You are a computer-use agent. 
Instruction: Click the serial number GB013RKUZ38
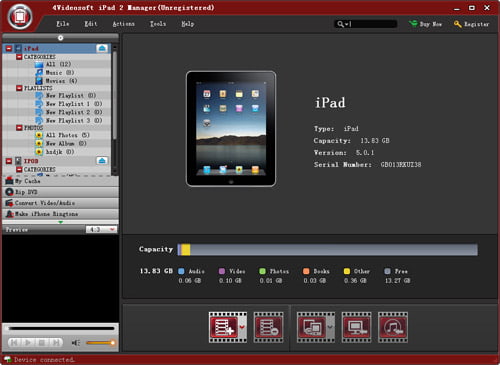pos(401,165)
